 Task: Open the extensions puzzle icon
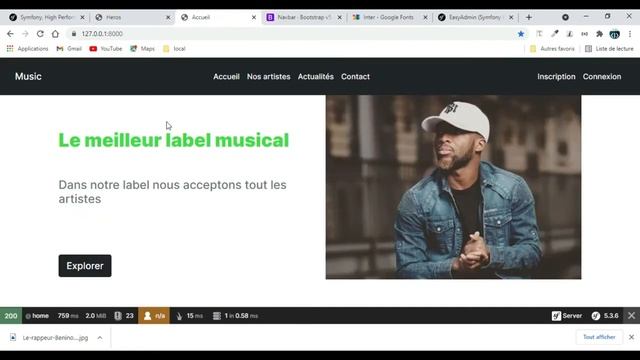(x=599, y=34)
